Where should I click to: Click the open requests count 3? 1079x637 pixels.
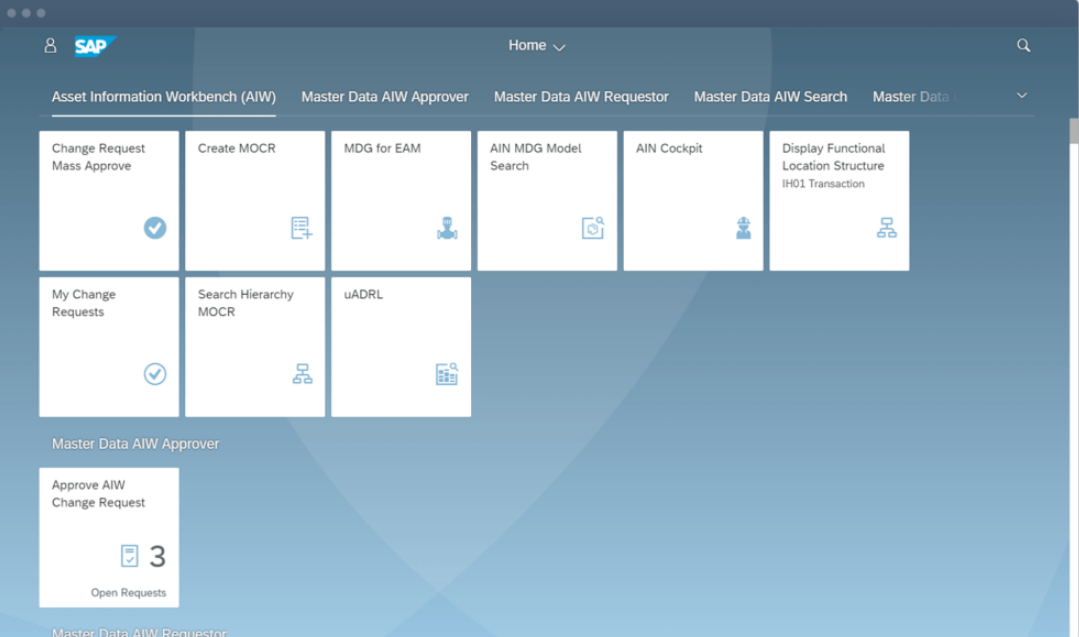[158, 557]
